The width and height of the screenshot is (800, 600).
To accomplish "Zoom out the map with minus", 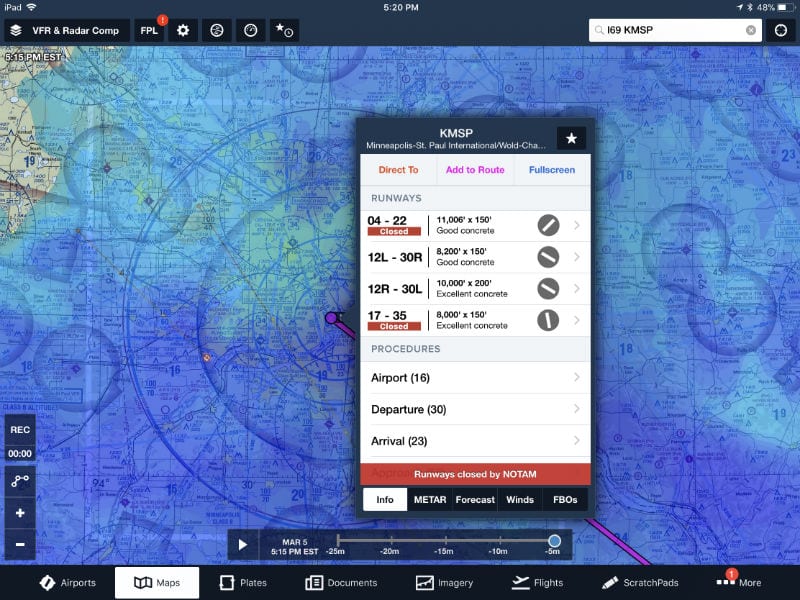I will click(20, 544).
